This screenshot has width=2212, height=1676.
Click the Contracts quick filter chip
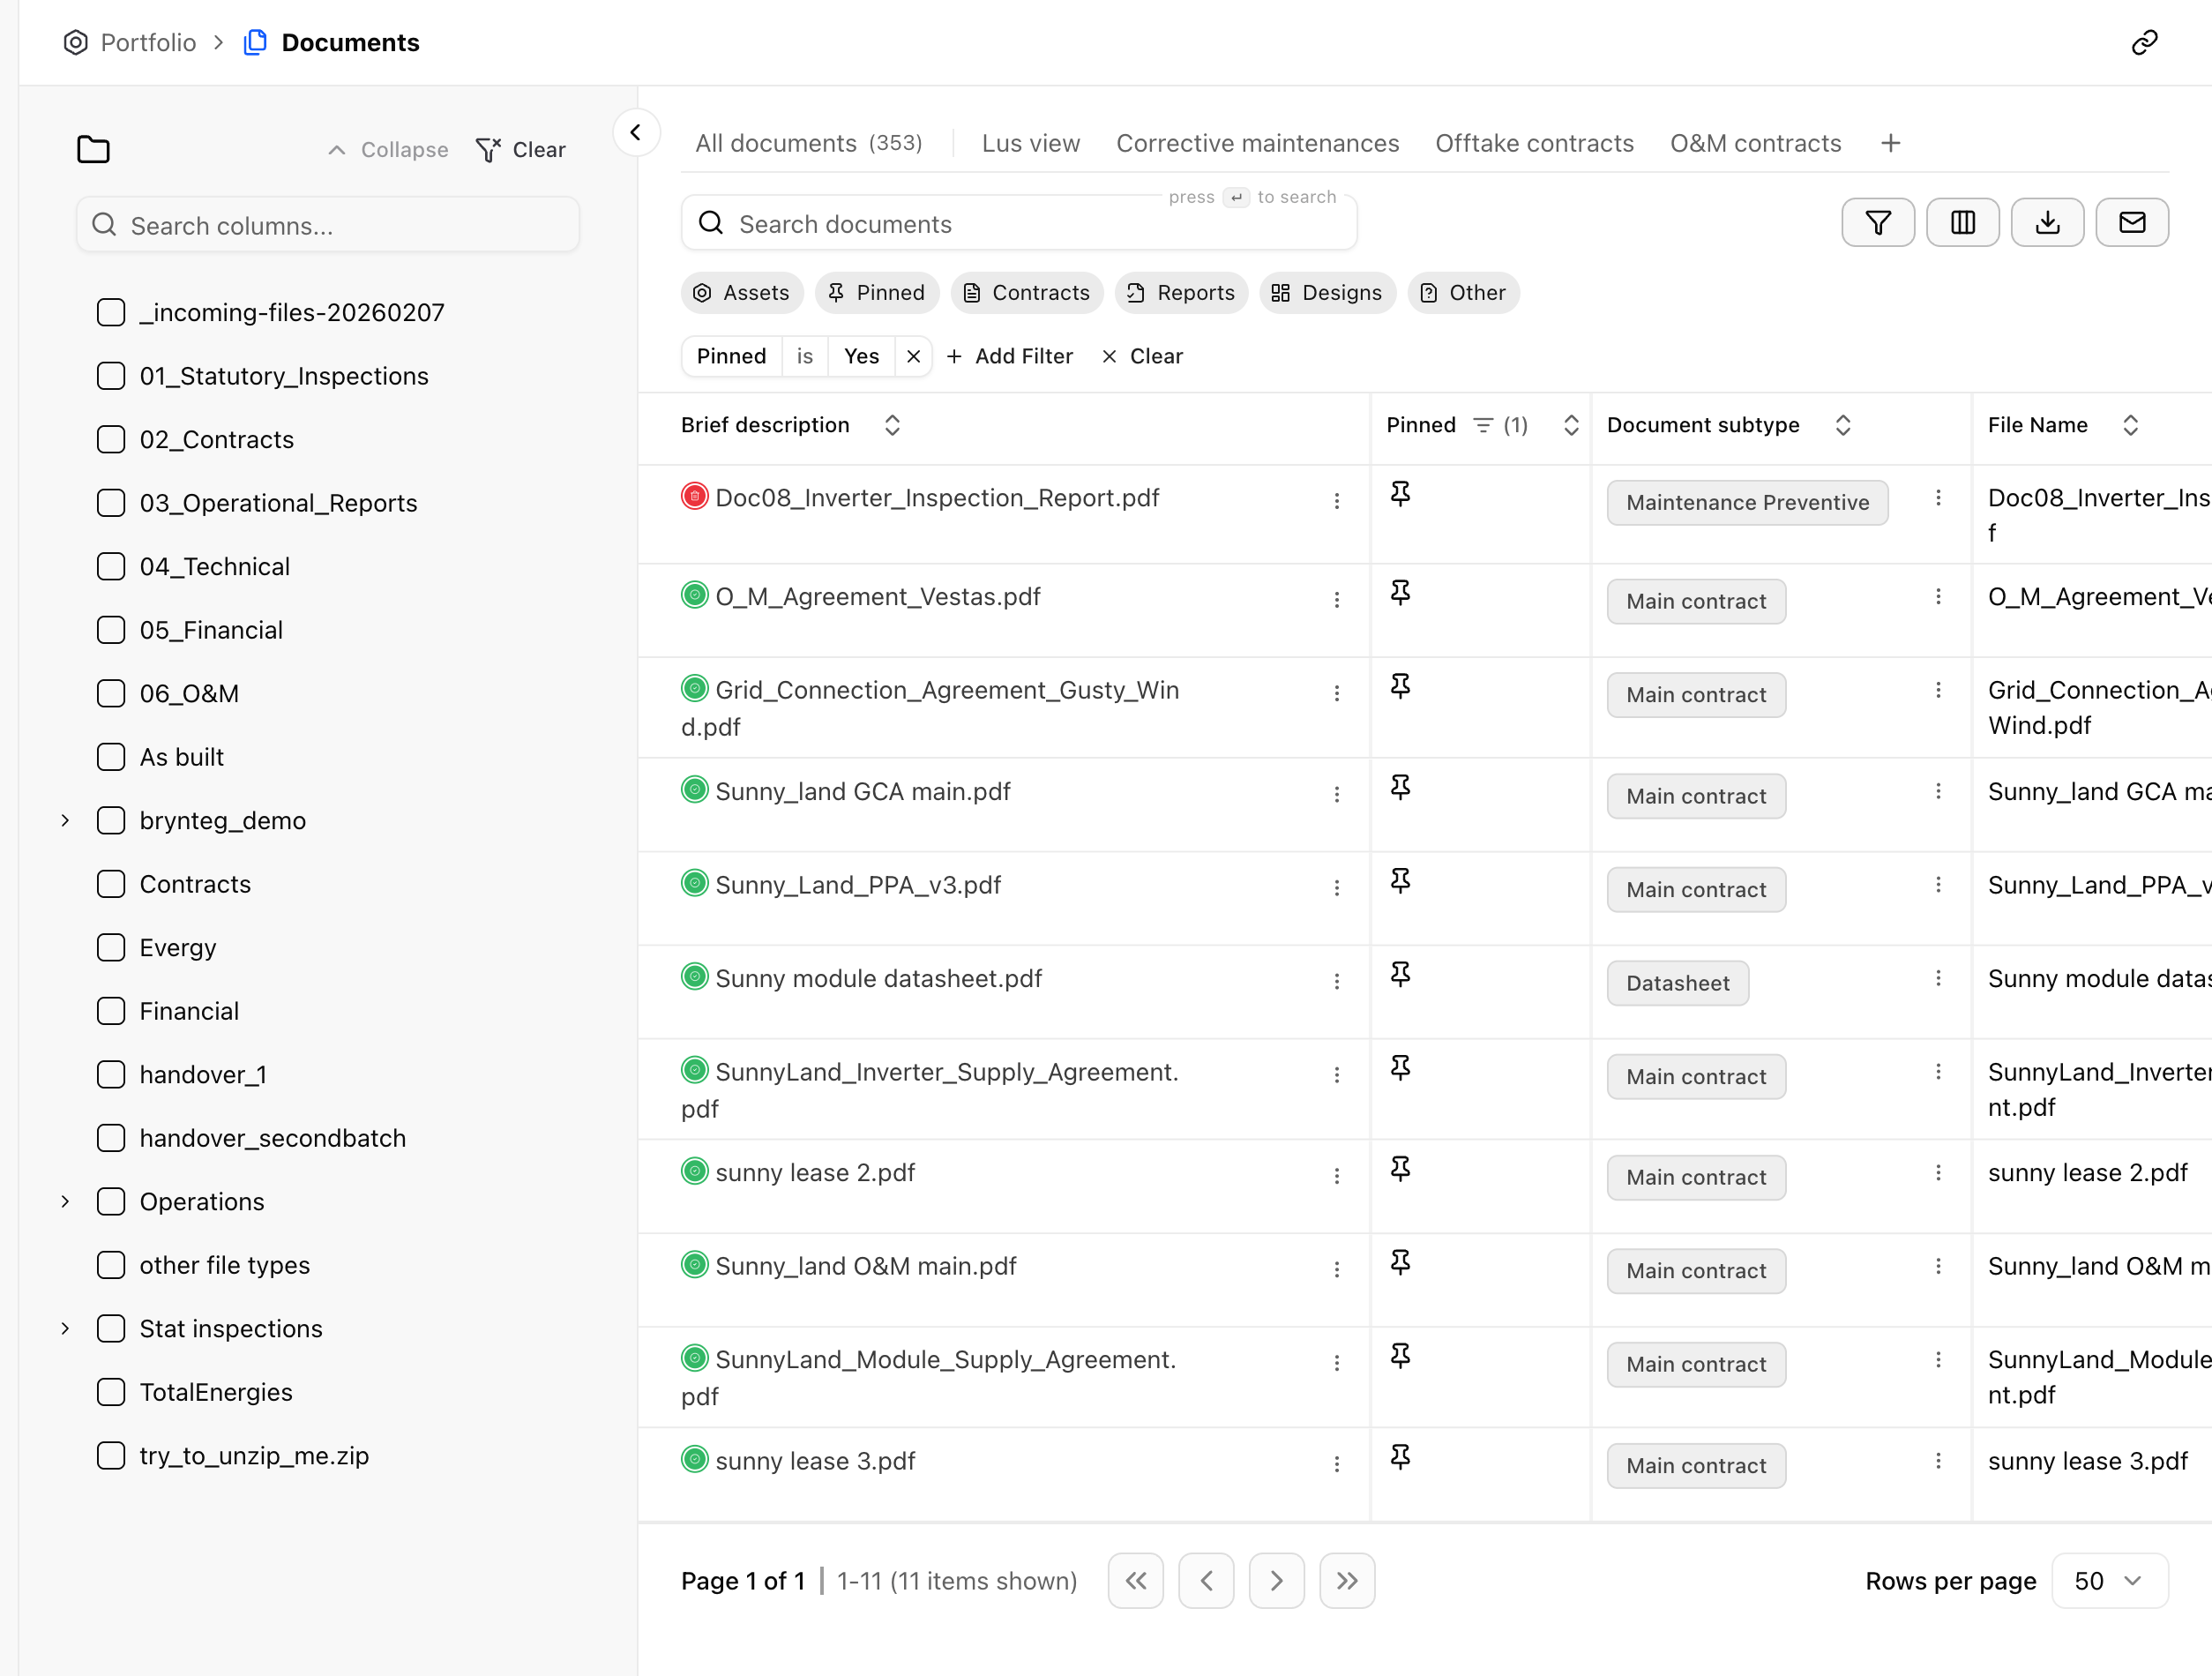pos(1027,293)
